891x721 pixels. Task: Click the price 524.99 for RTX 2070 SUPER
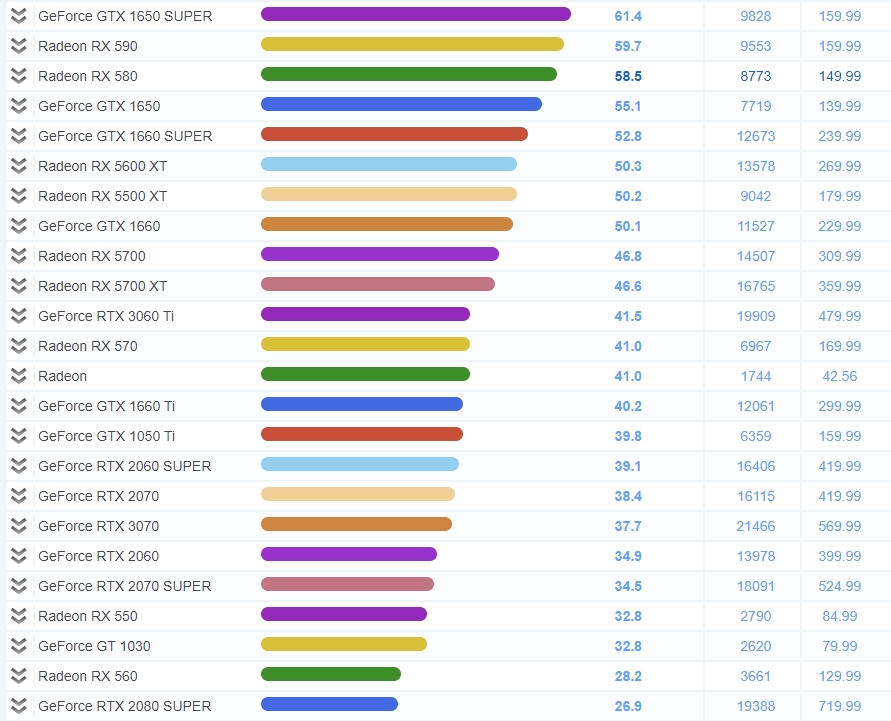tap(840, 586)
